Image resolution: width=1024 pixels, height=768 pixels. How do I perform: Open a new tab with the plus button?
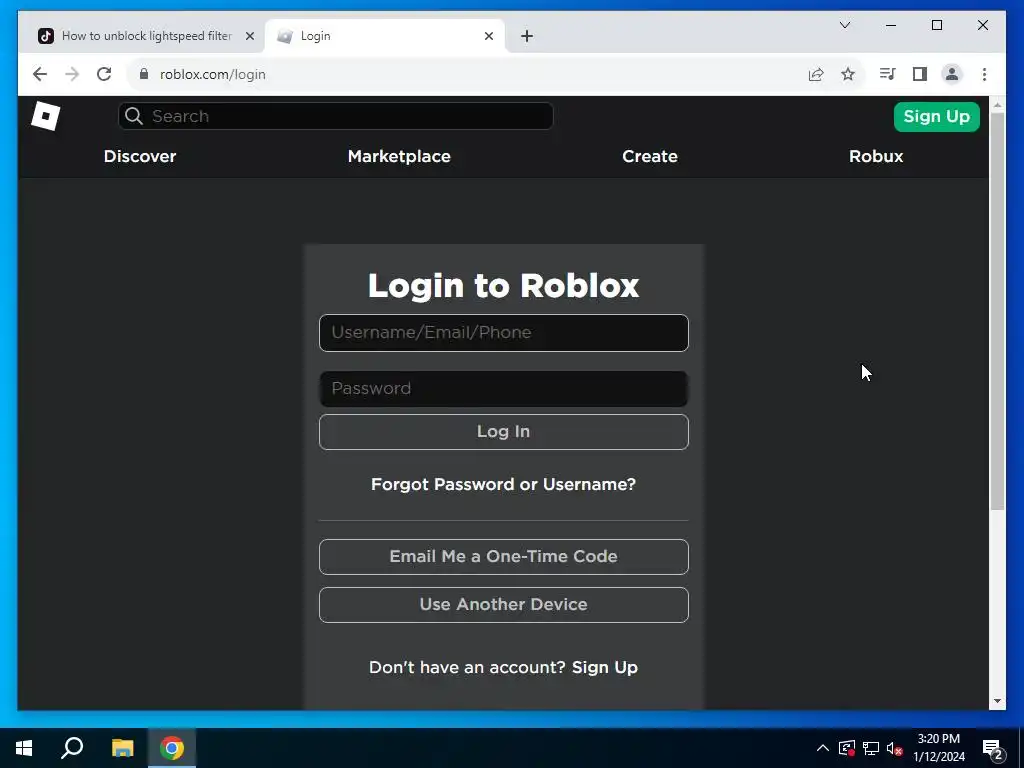527,36
